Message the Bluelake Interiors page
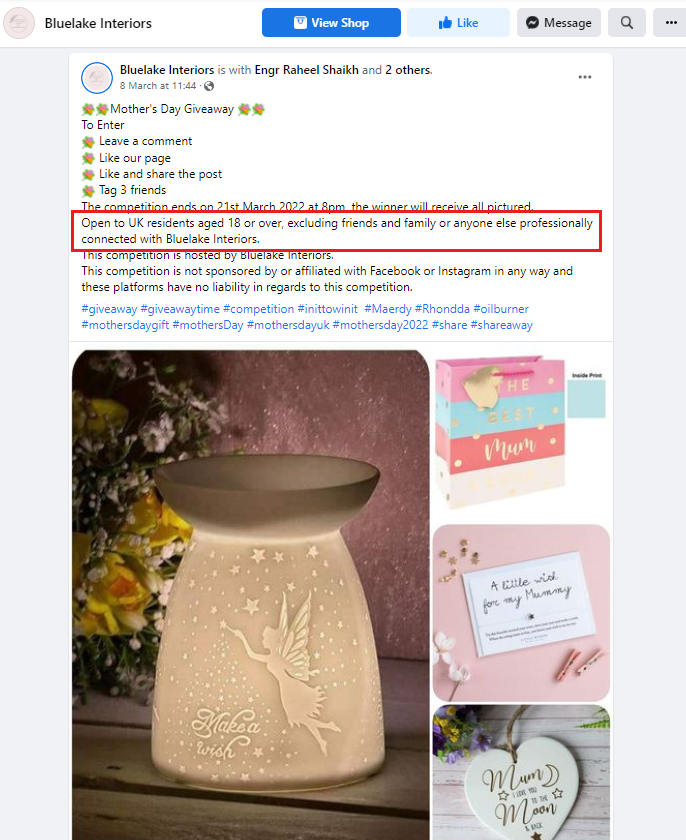 click(559, 22)
